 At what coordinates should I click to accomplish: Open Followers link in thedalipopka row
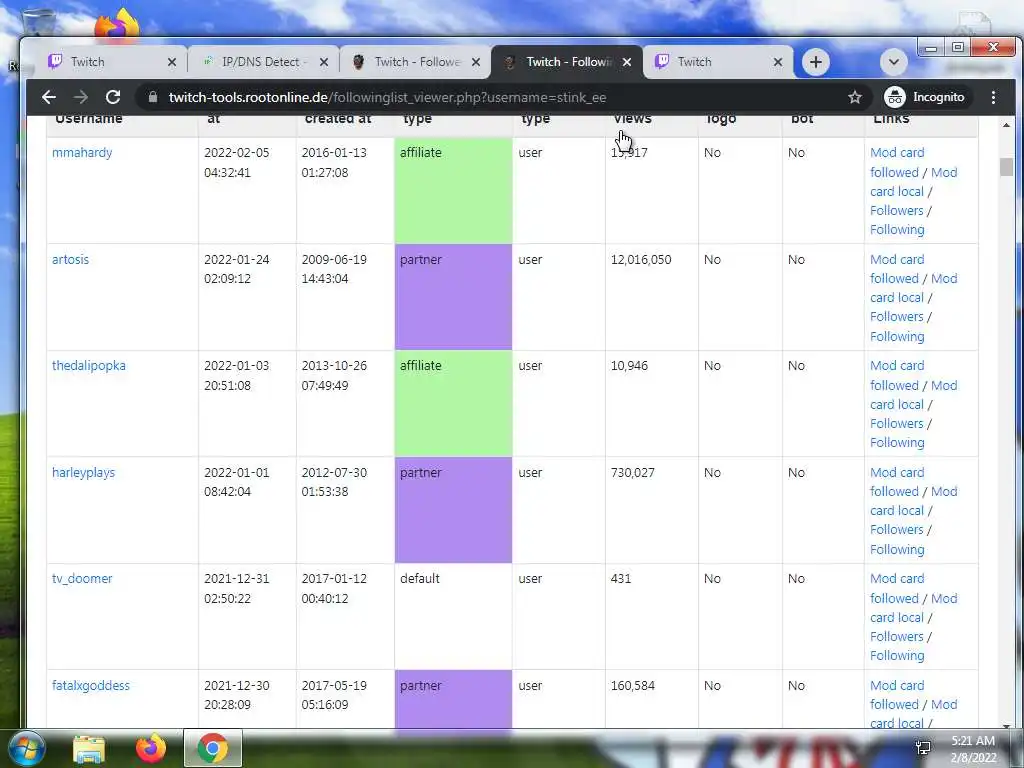[897, 423]
